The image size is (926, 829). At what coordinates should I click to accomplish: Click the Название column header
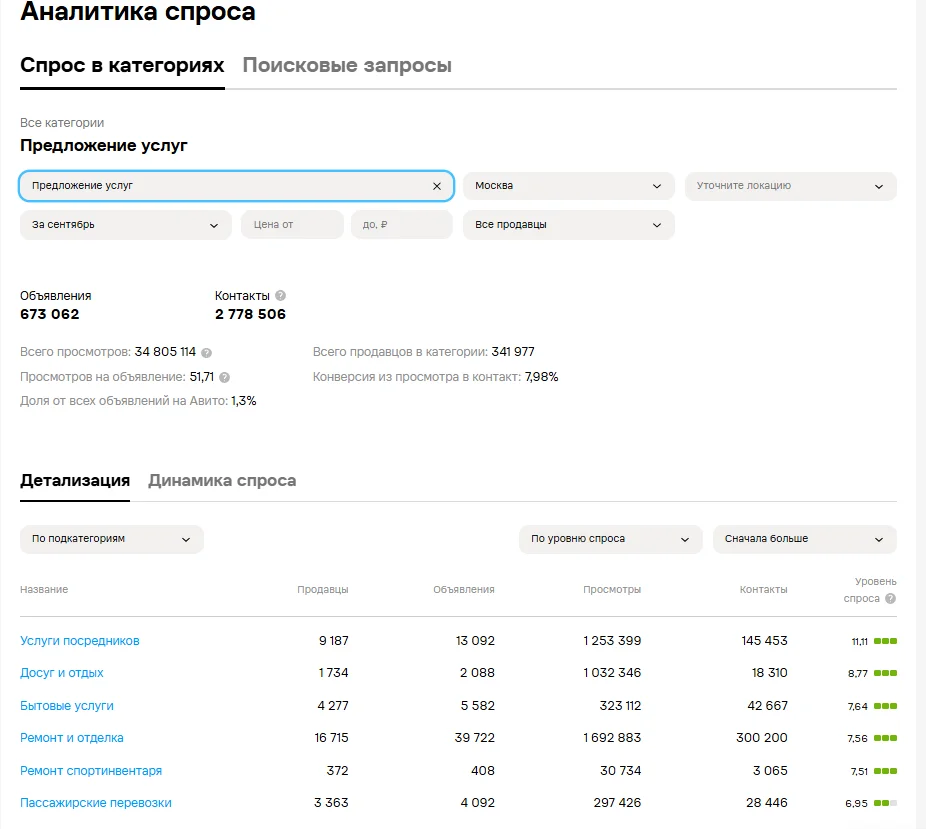(44, 589)
